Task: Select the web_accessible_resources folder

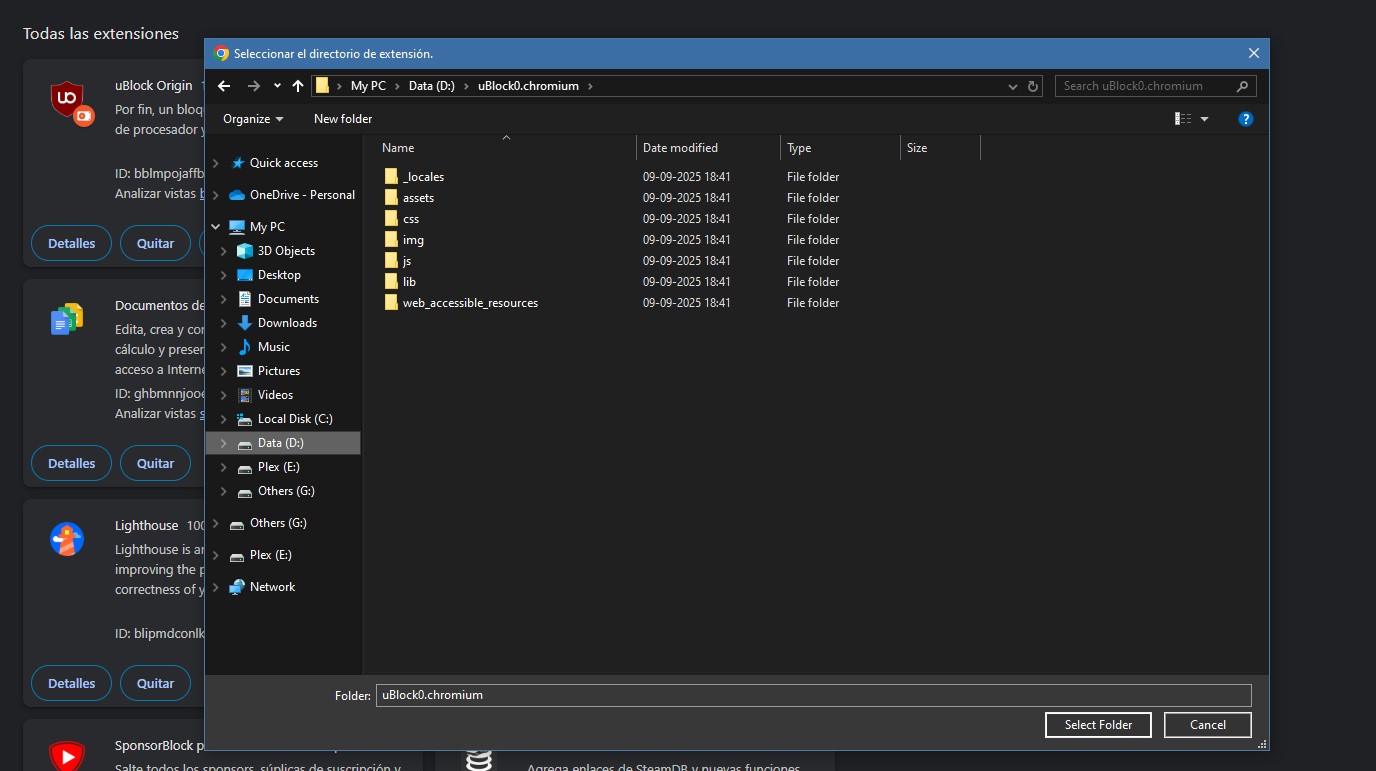Action: (469, 303)
